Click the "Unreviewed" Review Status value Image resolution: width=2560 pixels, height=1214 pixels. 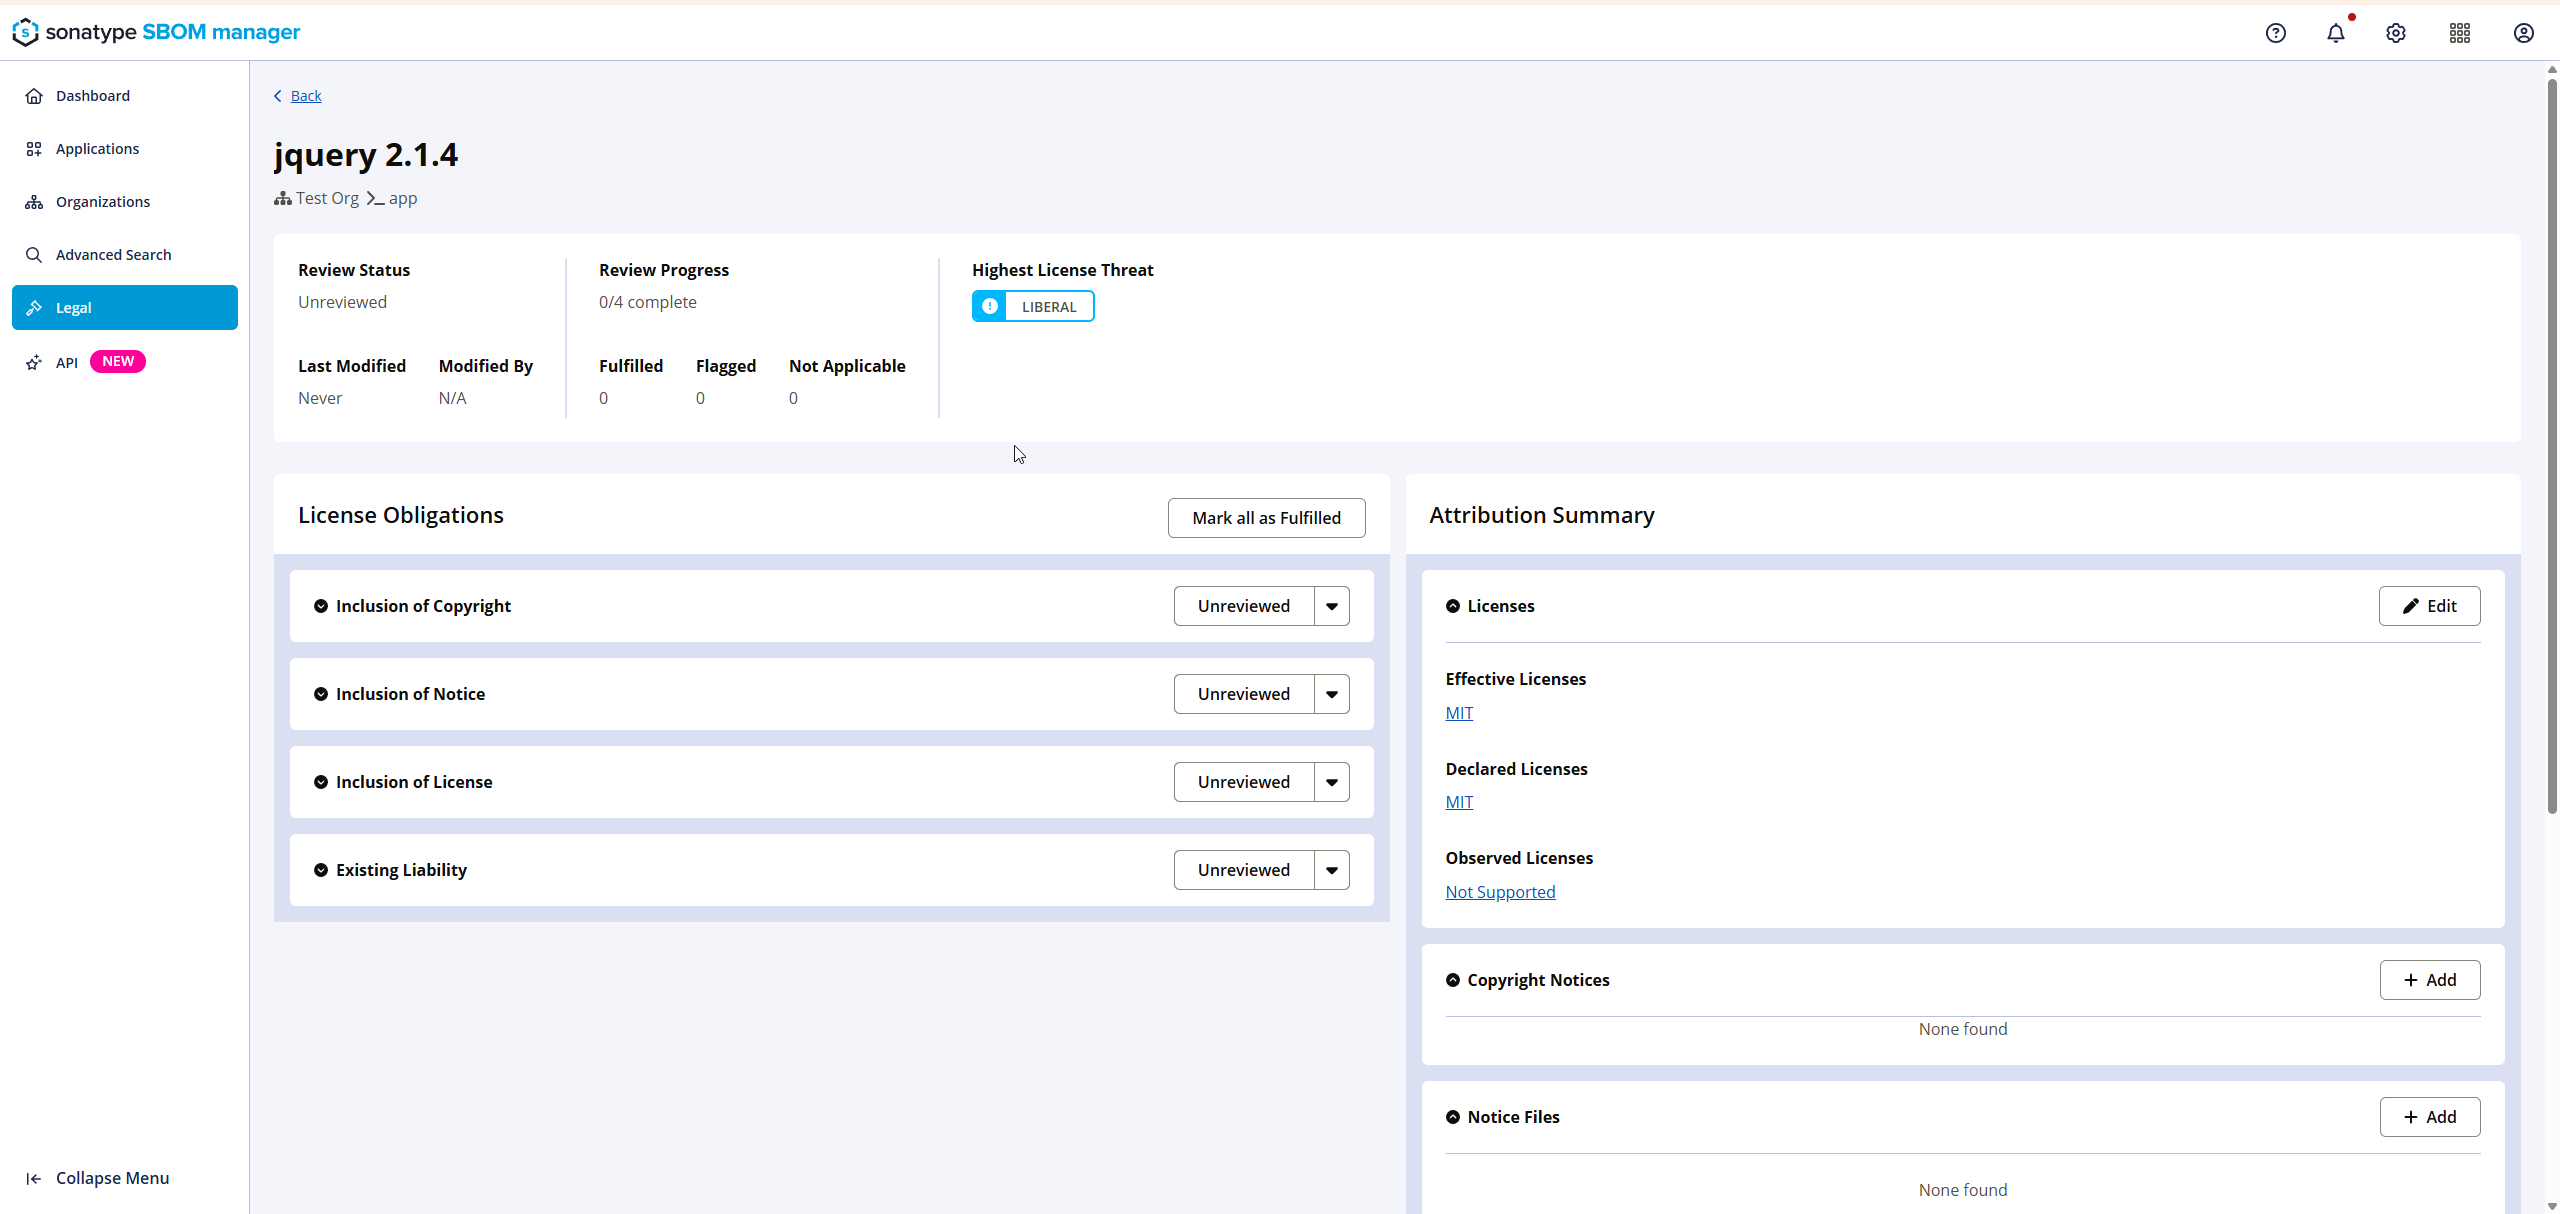(x=342, y=302)
